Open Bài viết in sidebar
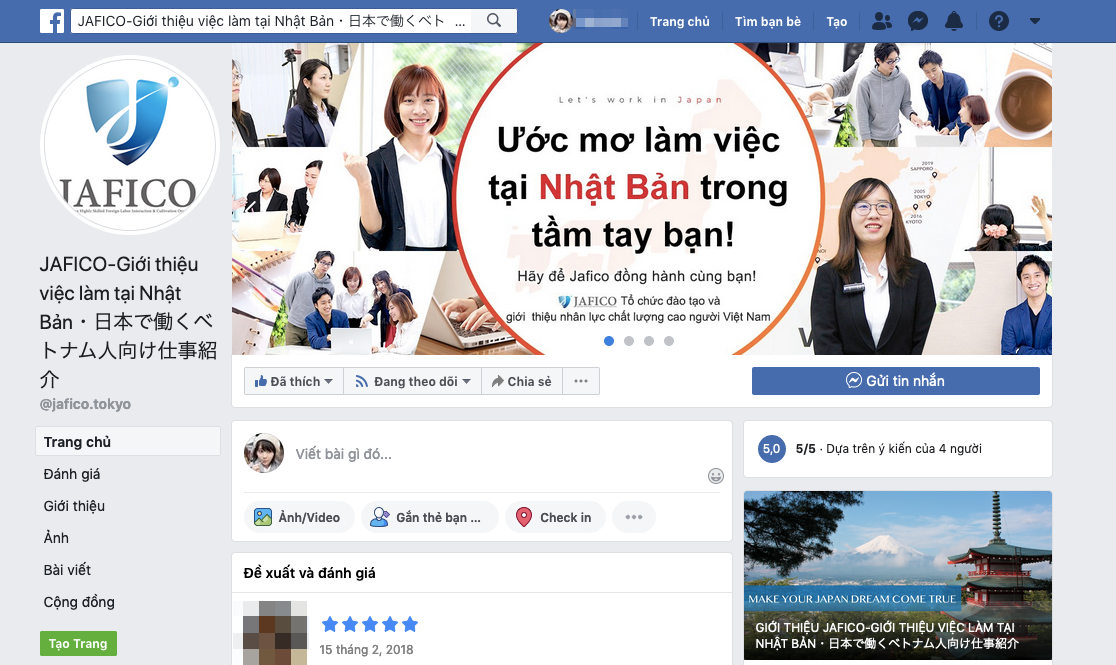 pyautogui.click(x=67, y=570)
